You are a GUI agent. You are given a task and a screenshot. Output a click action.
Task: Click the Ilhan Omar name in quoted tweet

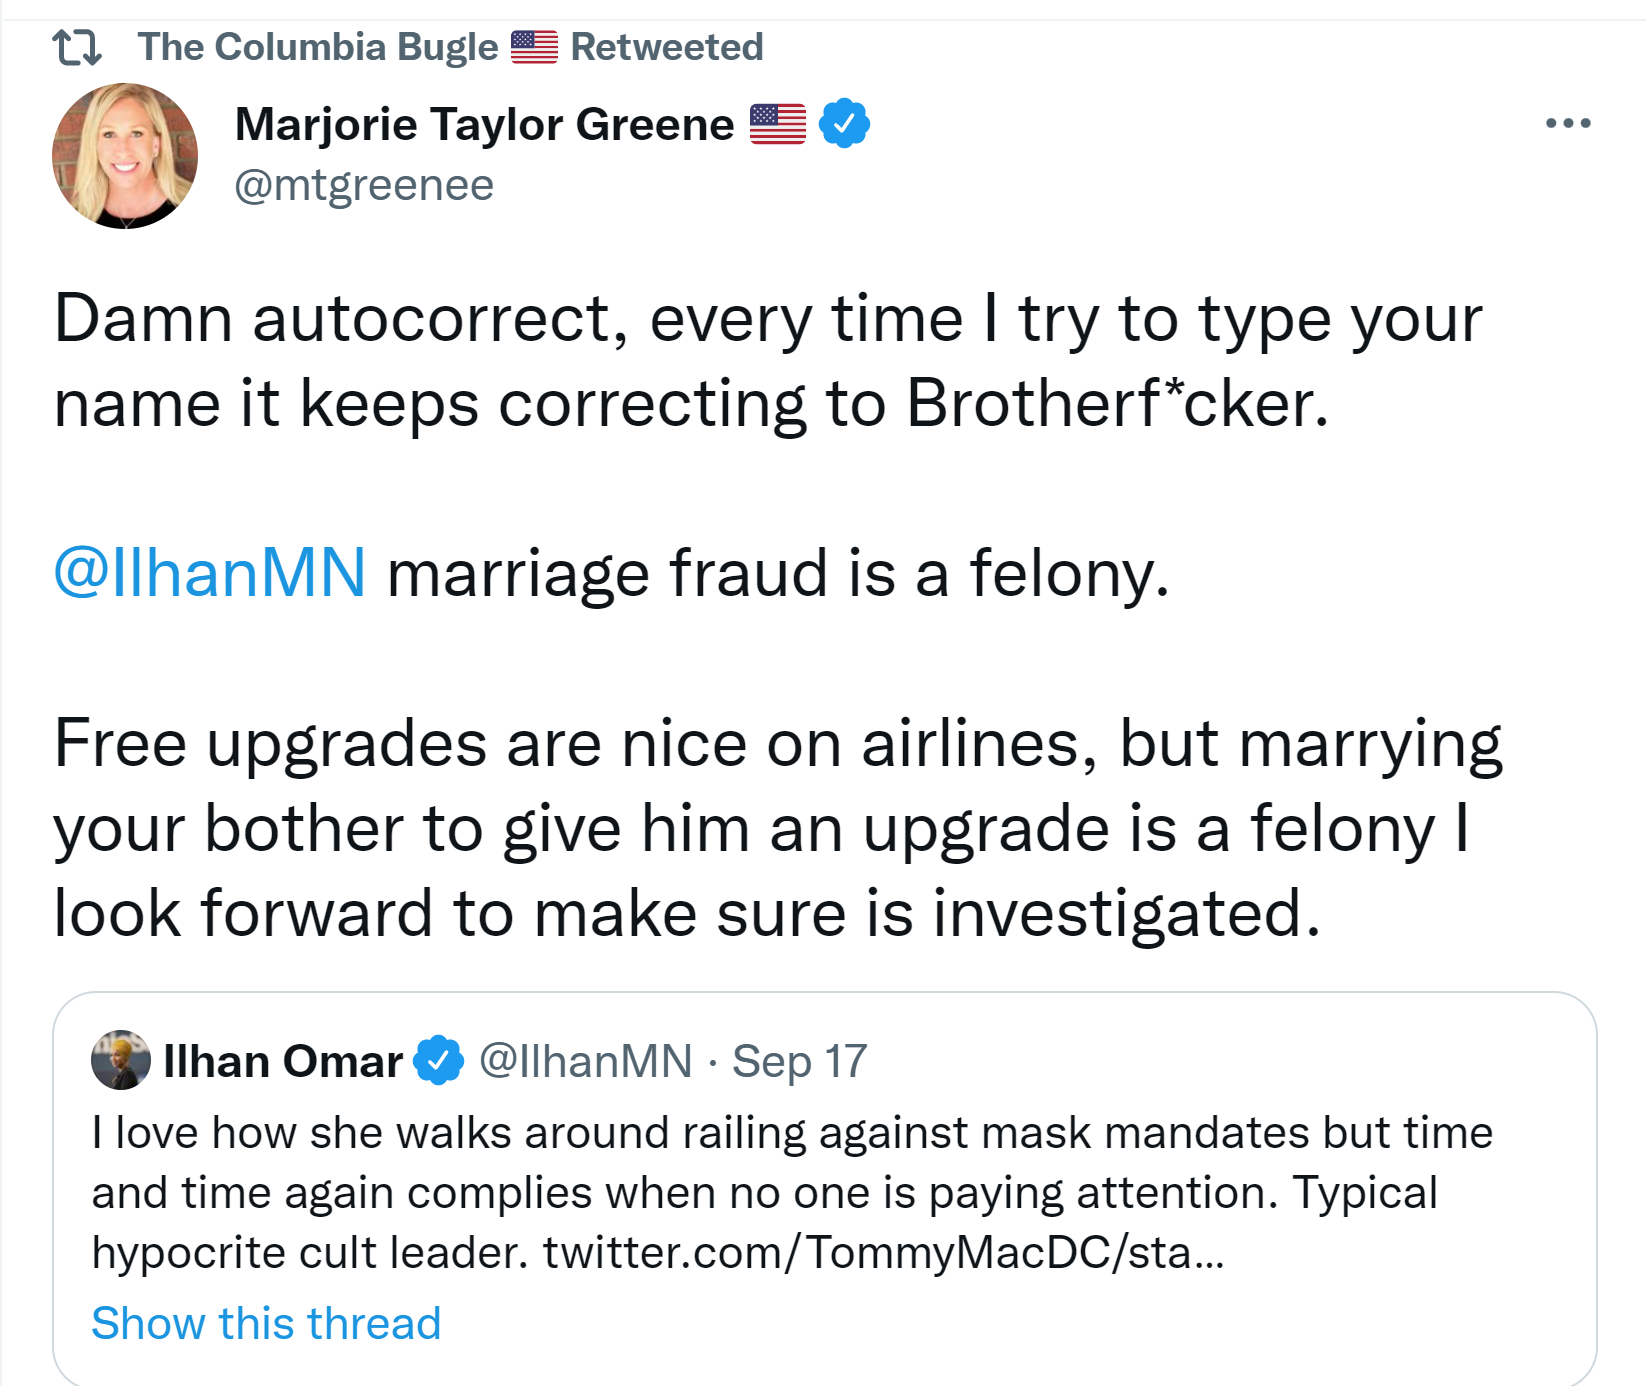pyautogui.click(x=283, y=1061)
